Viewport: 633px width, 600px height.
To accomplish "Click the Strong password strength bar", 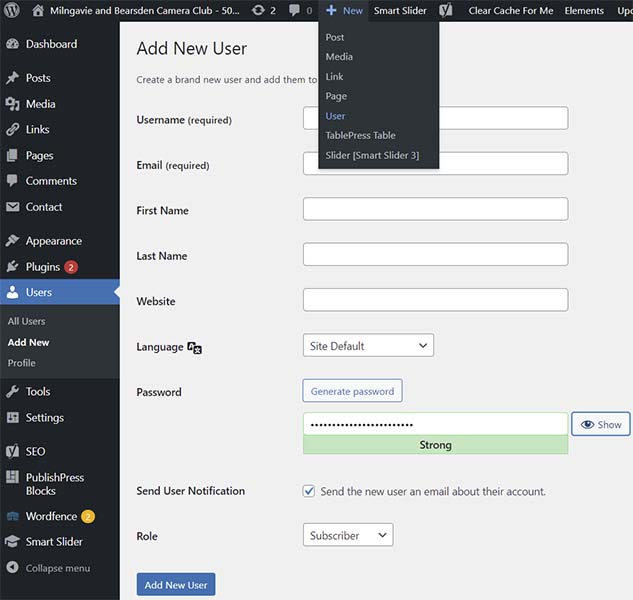I will (436, 445).
